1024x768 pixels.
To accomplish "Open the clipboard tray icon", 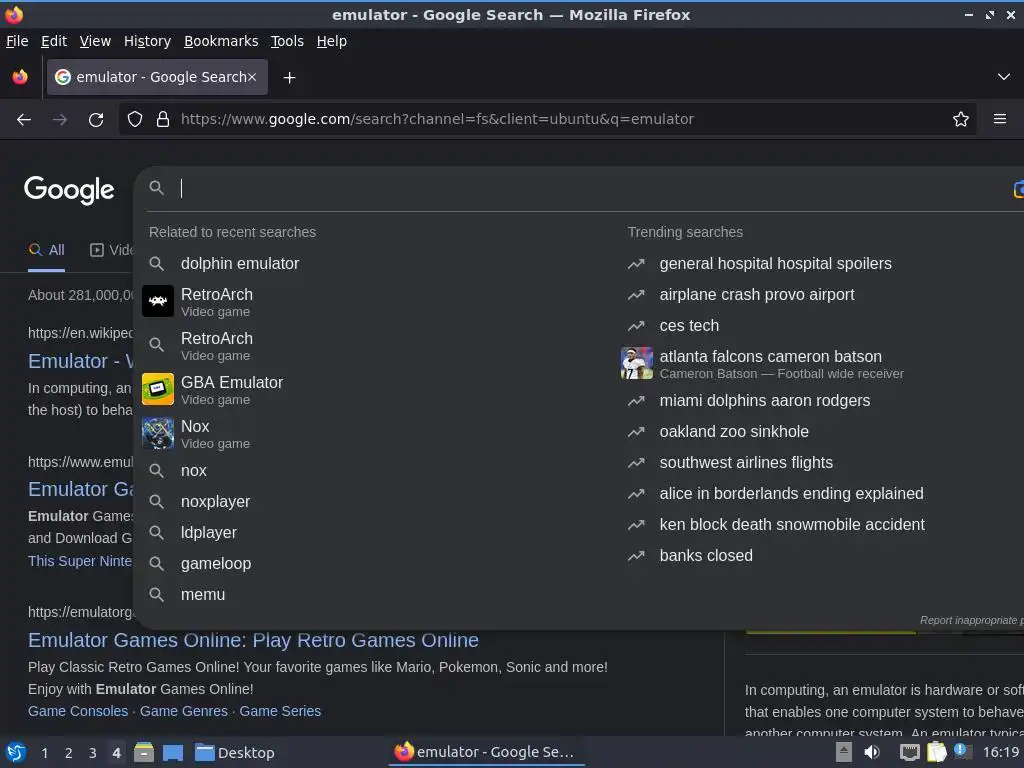I will click(x=936, y=752).
